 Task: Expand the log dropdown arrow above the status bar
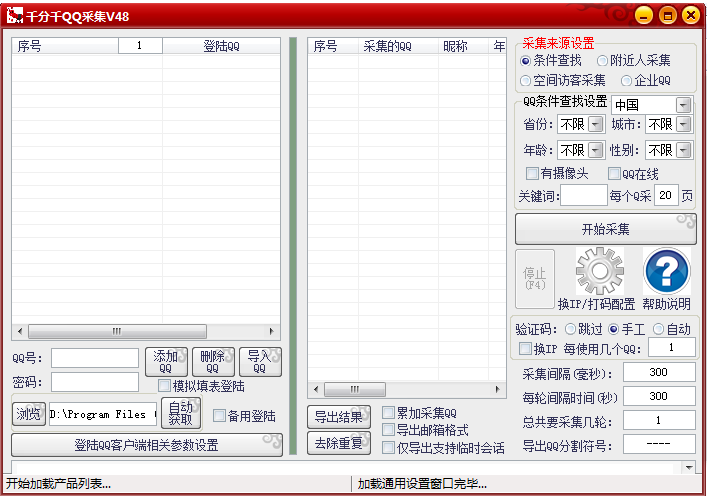(689, 468)
